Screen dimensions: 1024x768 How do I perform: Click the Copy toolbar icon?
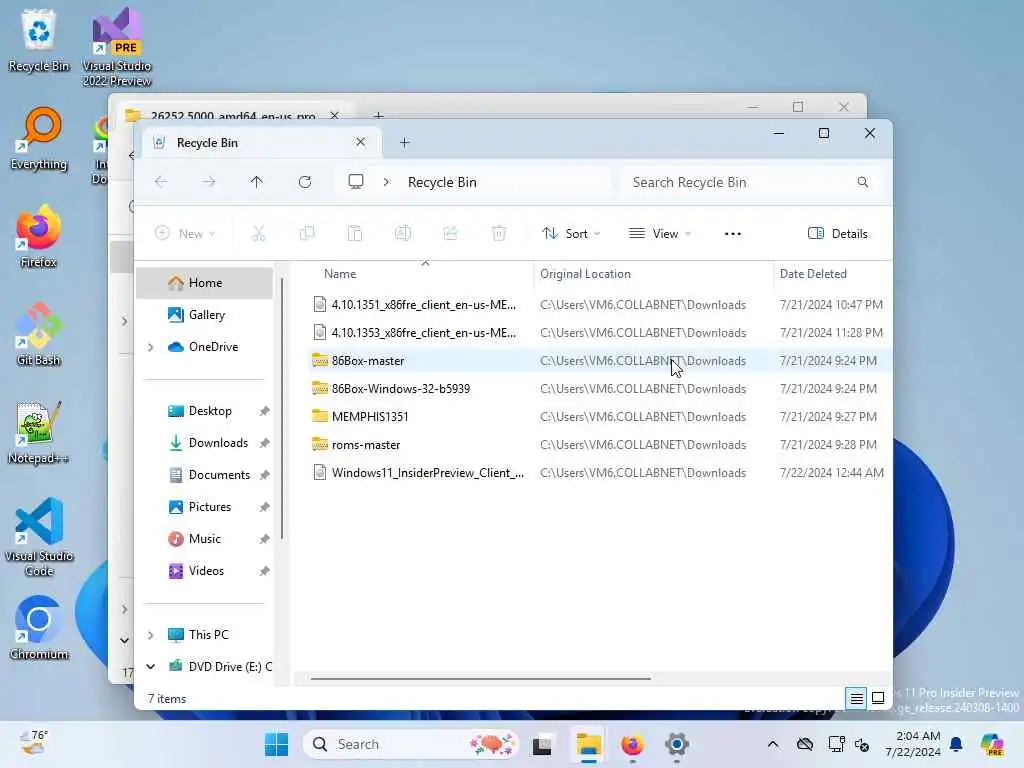point(307,233)
